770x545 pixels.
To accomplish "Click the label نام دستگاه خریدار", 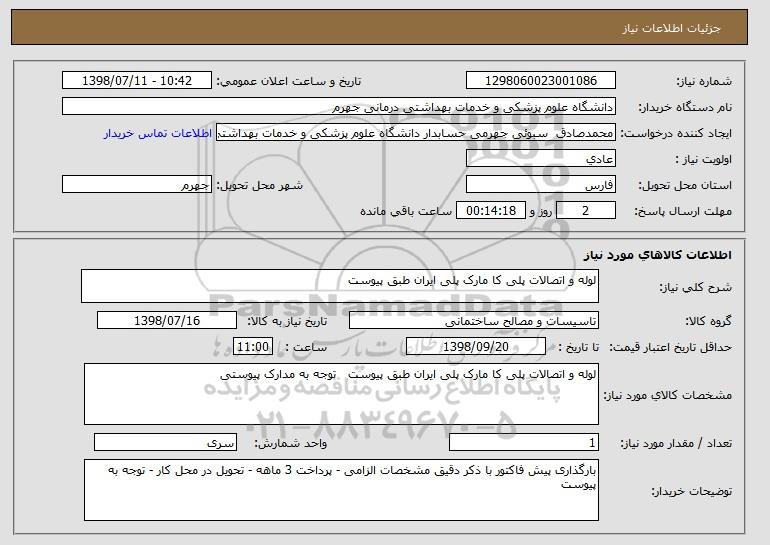I will pyautogui.click(x=686, y=108).
